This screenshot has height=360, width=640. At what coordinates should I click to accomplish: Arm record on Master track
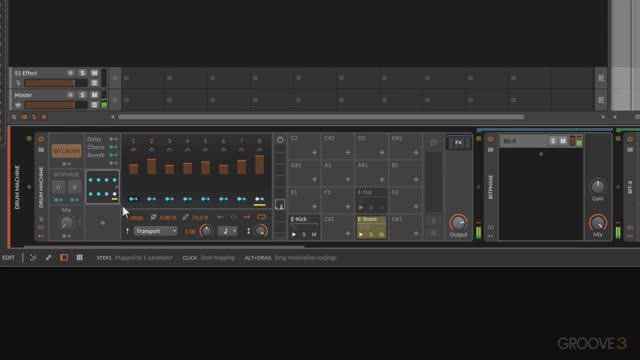tap(70, 95)
